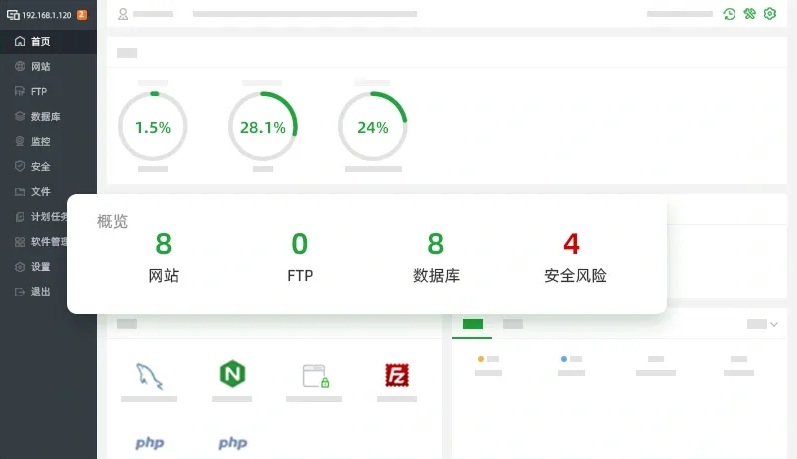This screenshot has height=459, width=797.
Task: Click the first php software icon
Action: (149, 442)
